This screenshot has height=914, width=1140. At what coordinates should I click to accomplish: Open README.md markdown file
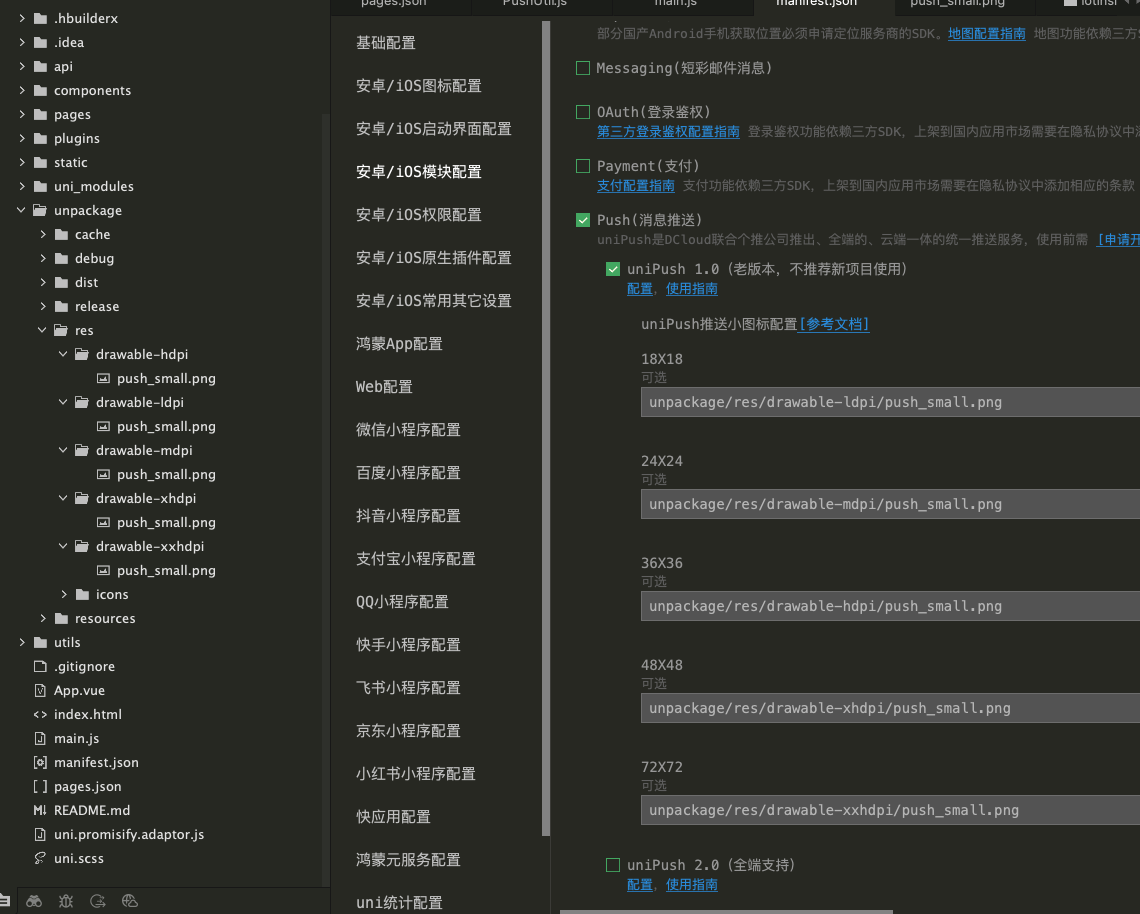coord(91,810)
